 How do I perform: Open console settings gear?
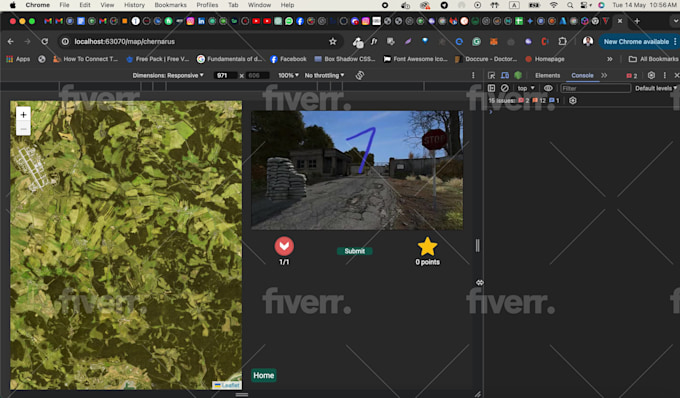[573, 101]
